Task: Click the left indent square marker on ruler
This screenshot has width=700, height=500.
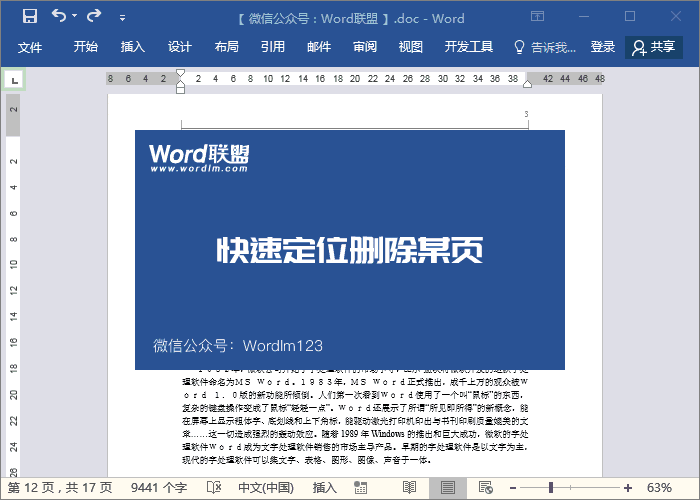Action: [180, 90]
